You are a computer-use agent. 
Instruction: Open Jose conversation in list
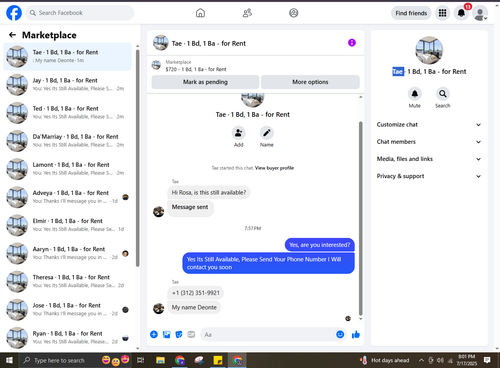click(x=68, y=310)
